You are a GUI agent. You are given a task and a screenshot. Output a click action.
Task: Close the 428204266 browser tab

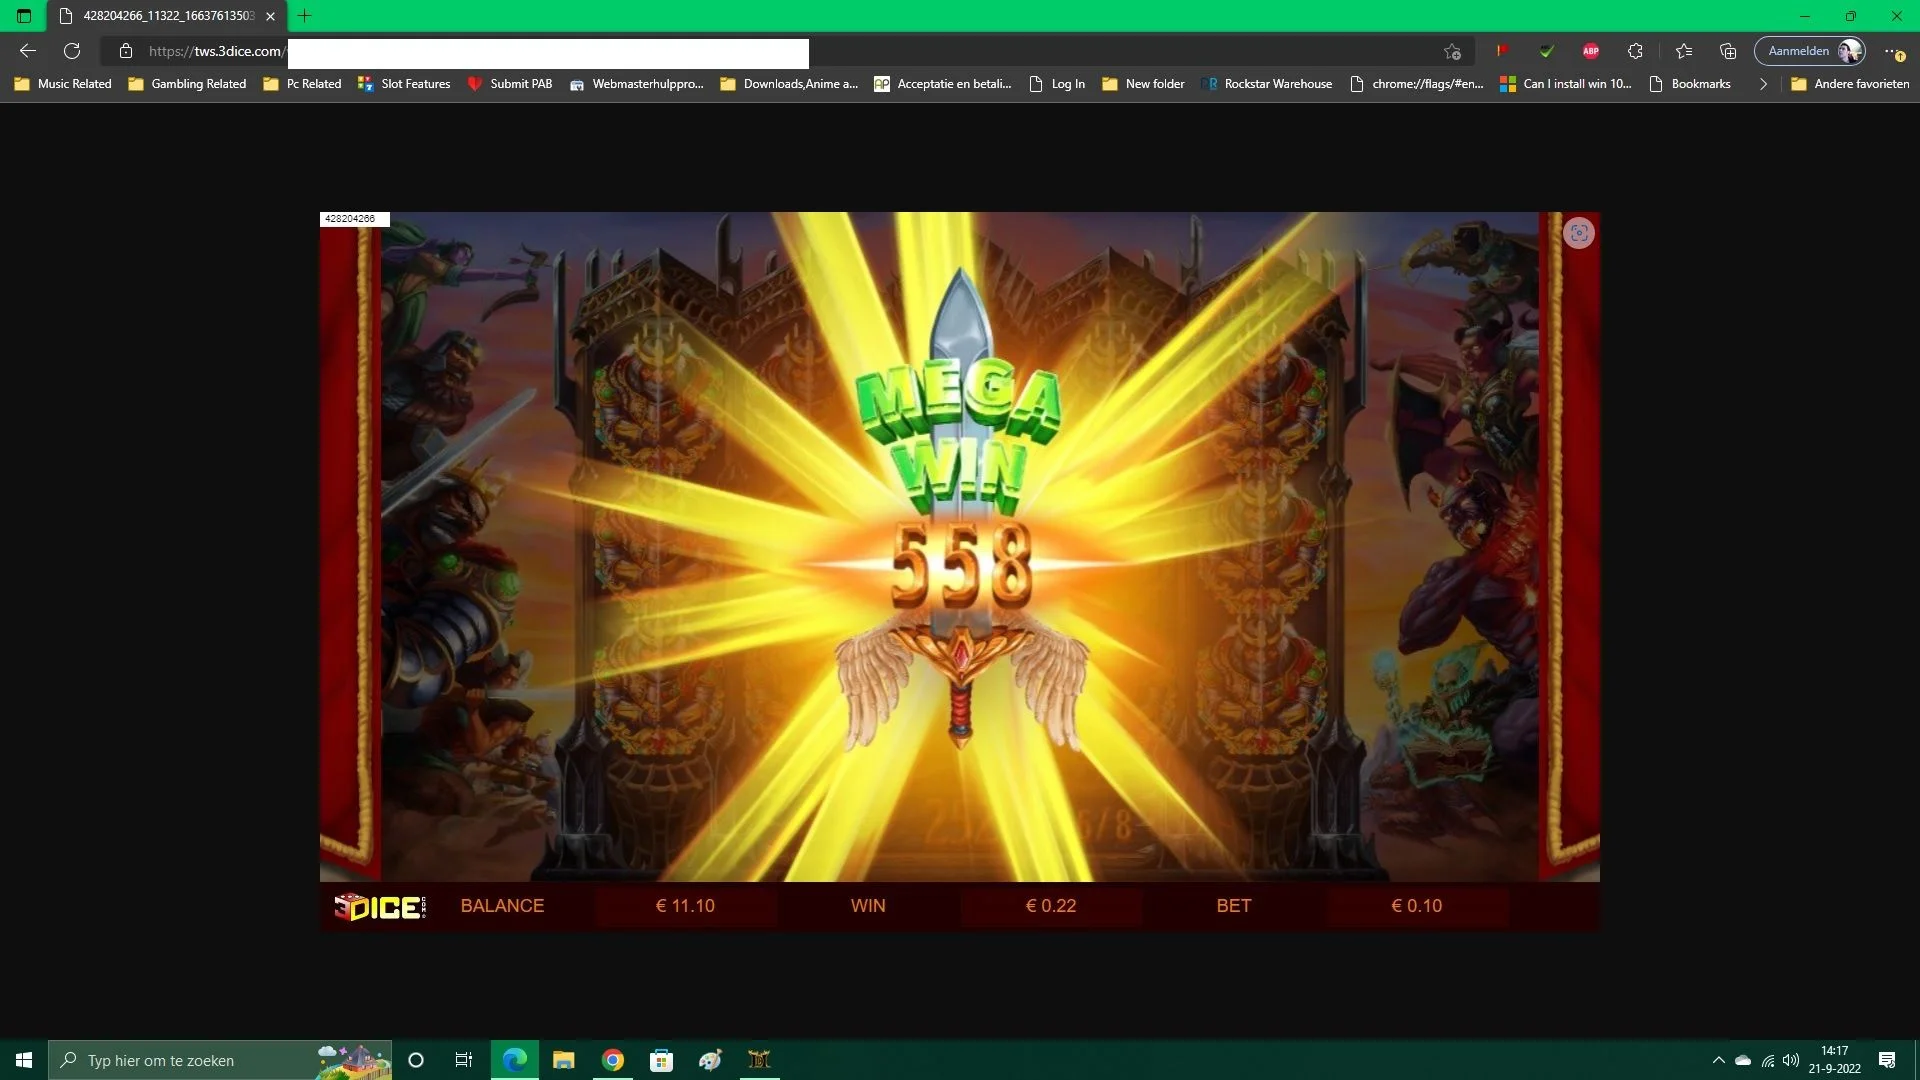pos(270,16)
